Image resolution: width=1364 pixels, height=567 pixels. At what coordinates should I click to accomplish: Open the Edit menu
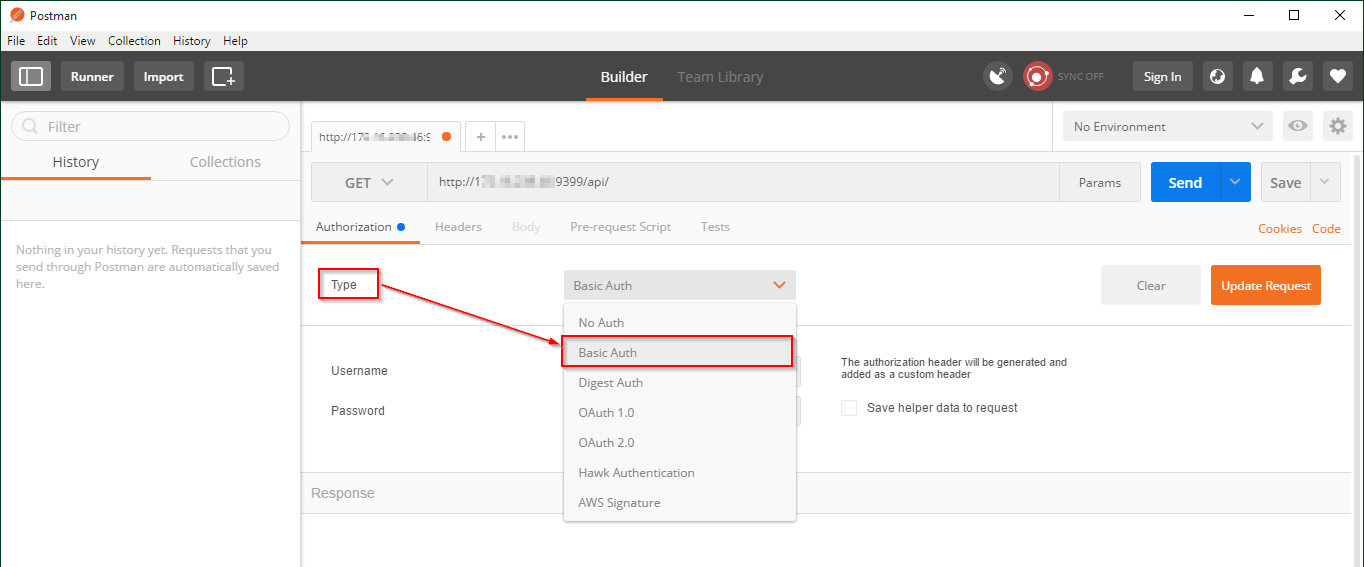pos(47,41)
